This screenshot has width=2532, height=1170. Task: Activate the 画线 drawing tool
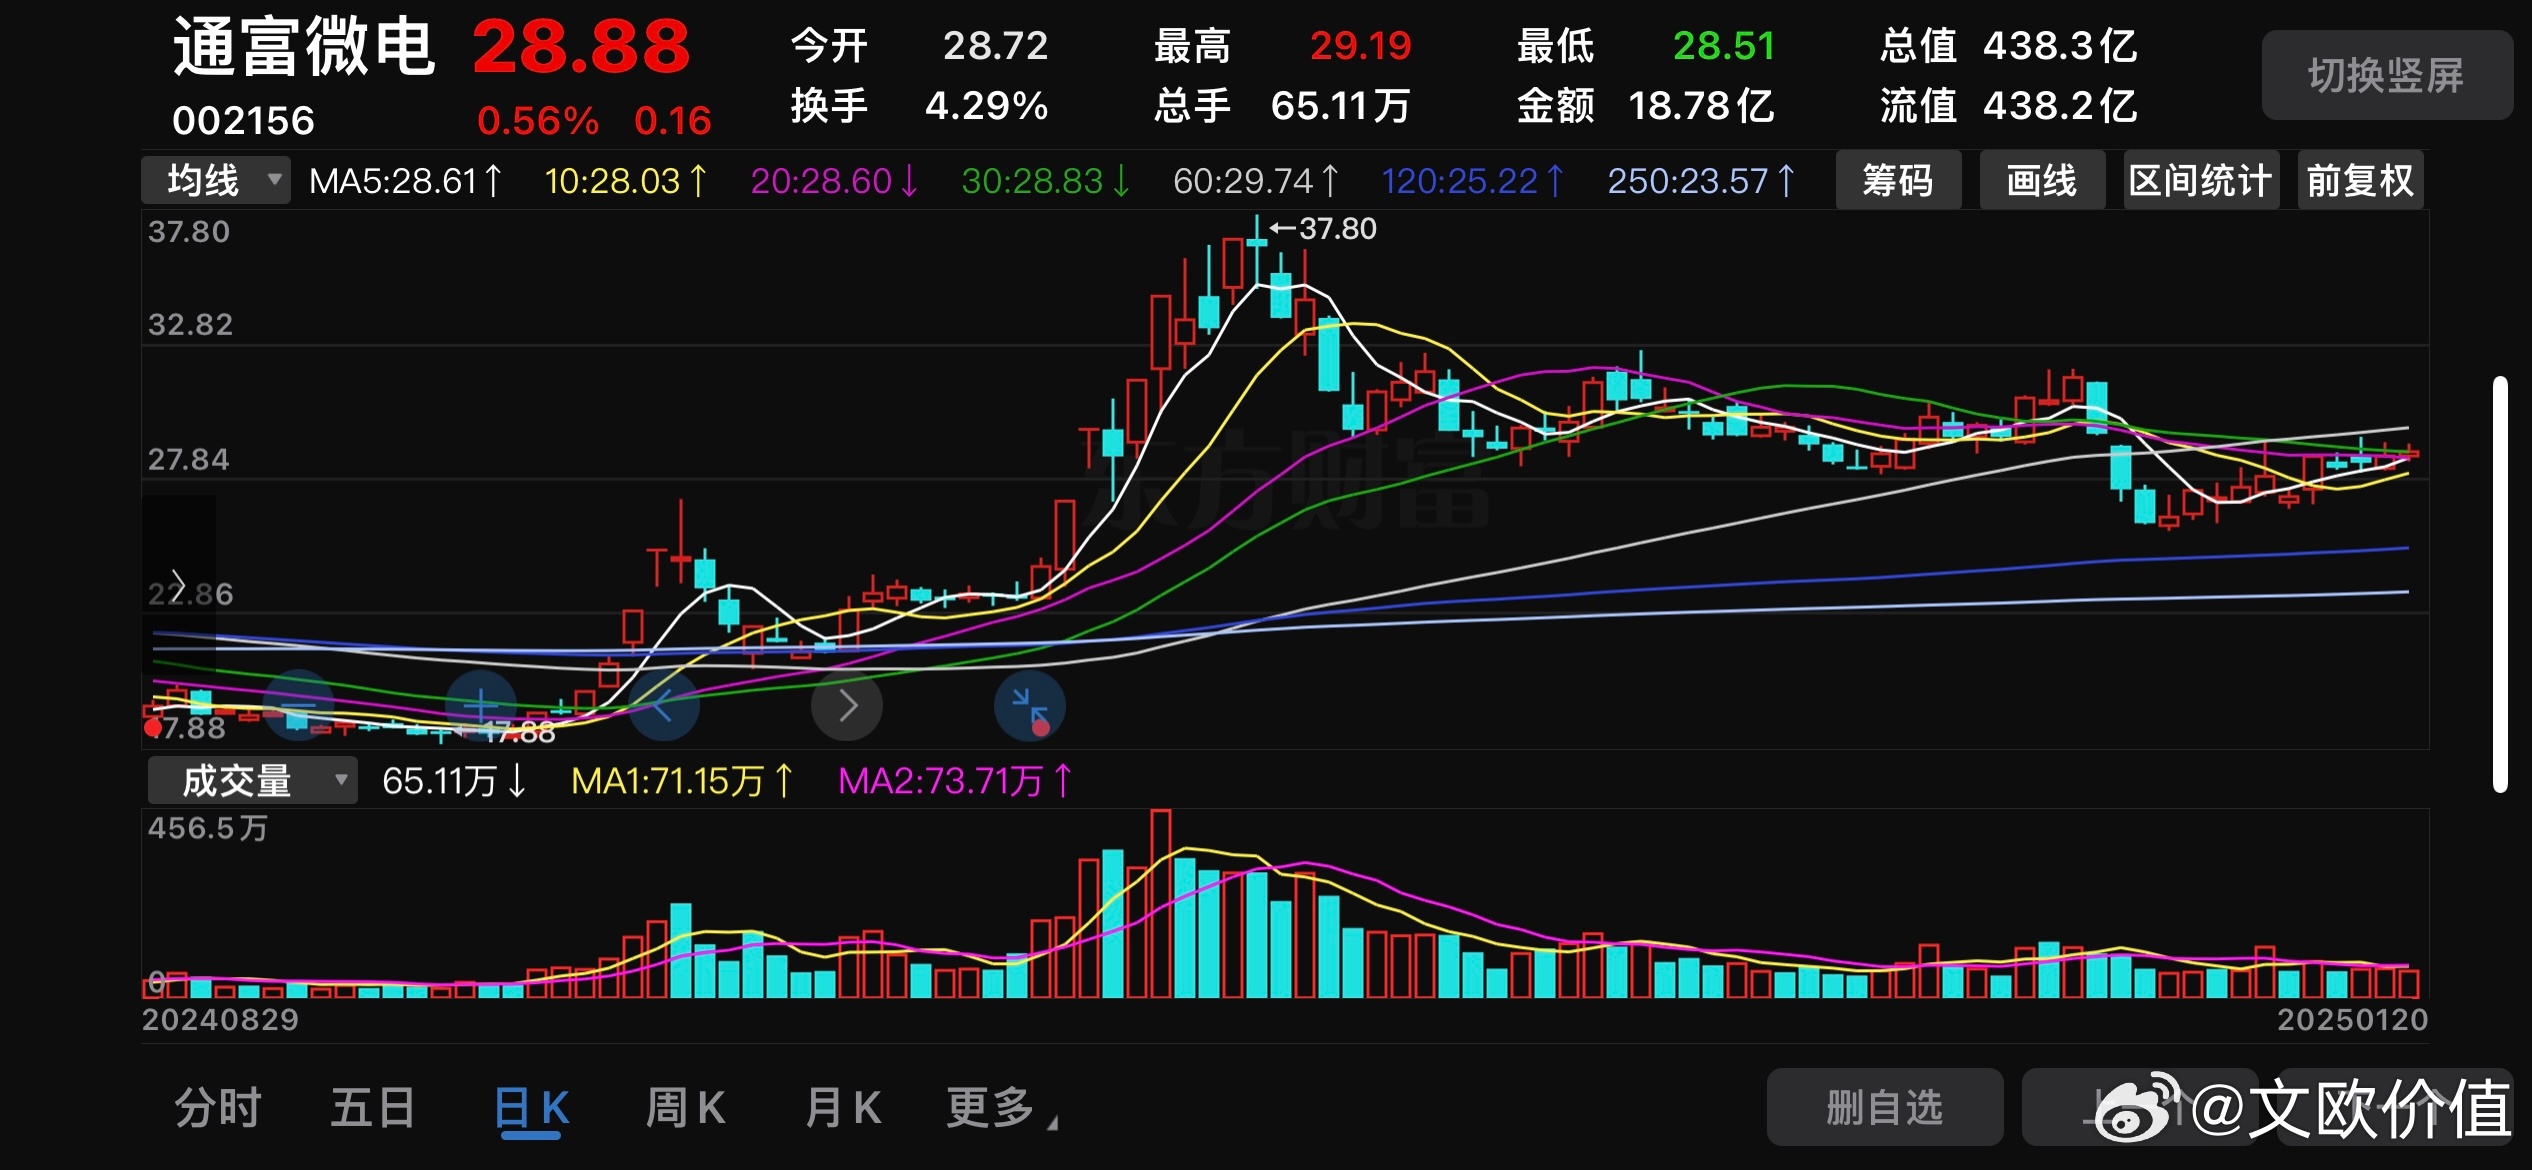(2042, 181)
